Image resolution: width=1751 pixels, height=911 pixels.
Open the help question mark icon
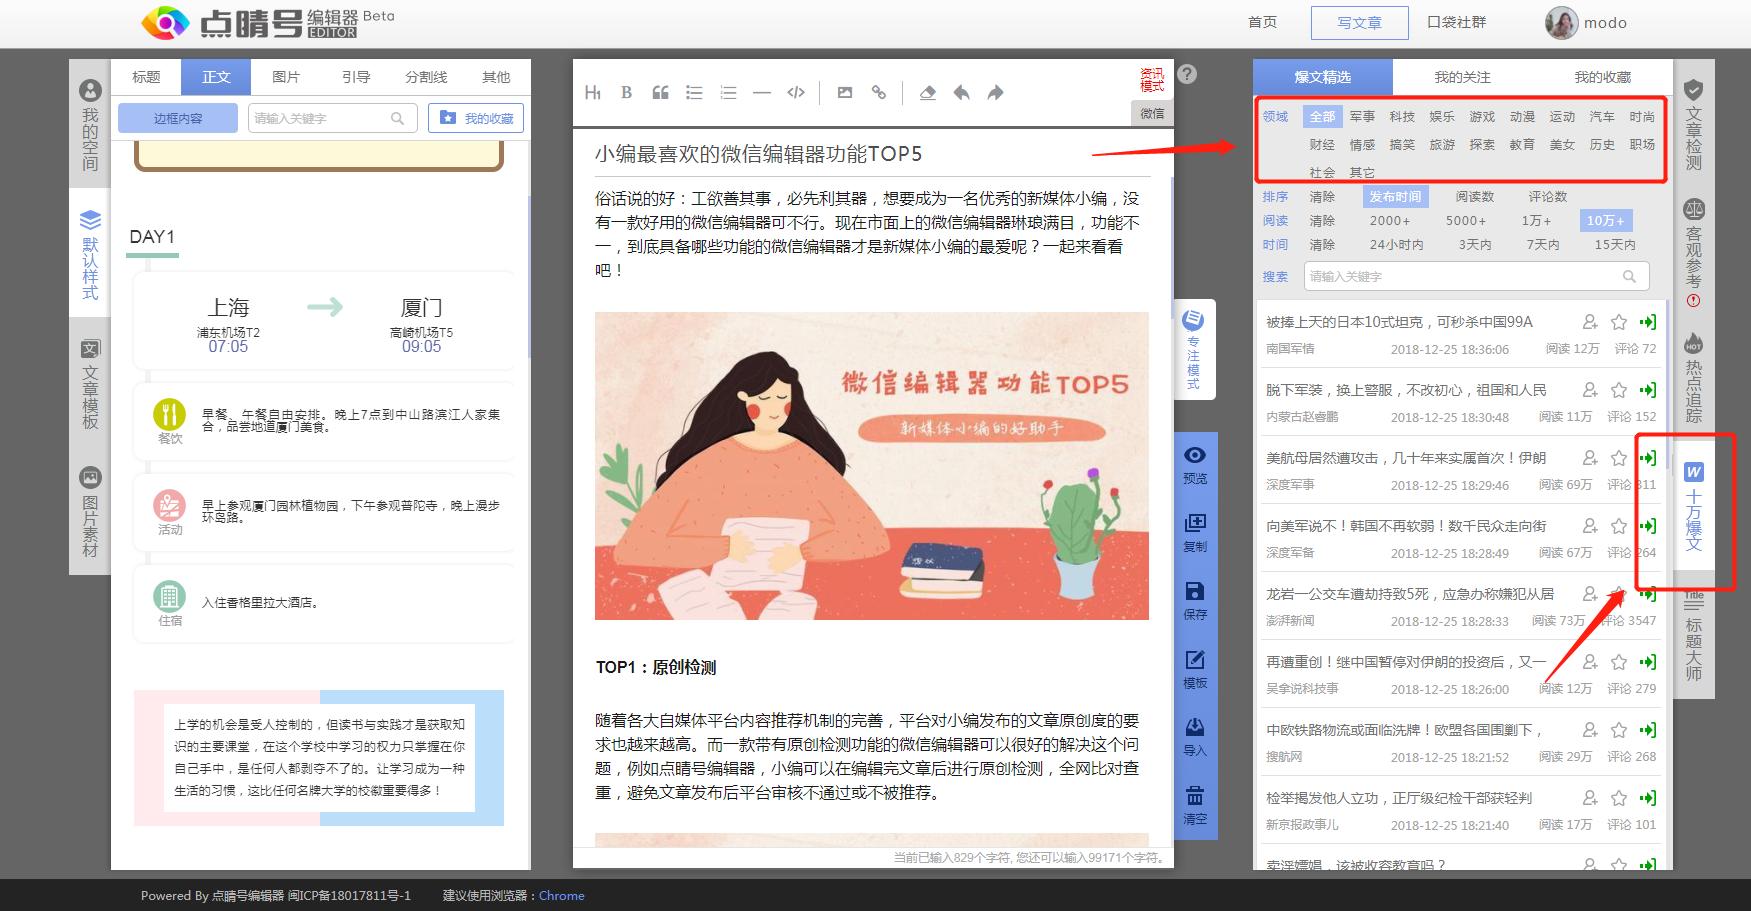1187,74
